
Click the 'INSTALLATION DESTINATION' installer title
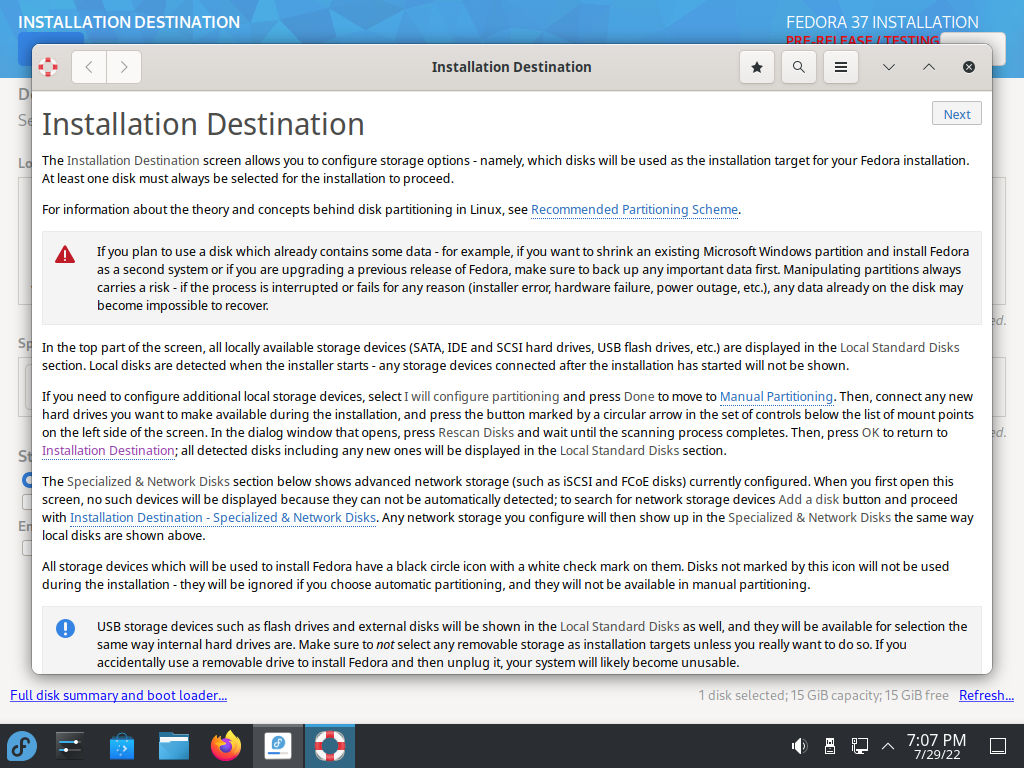[129, 22]
